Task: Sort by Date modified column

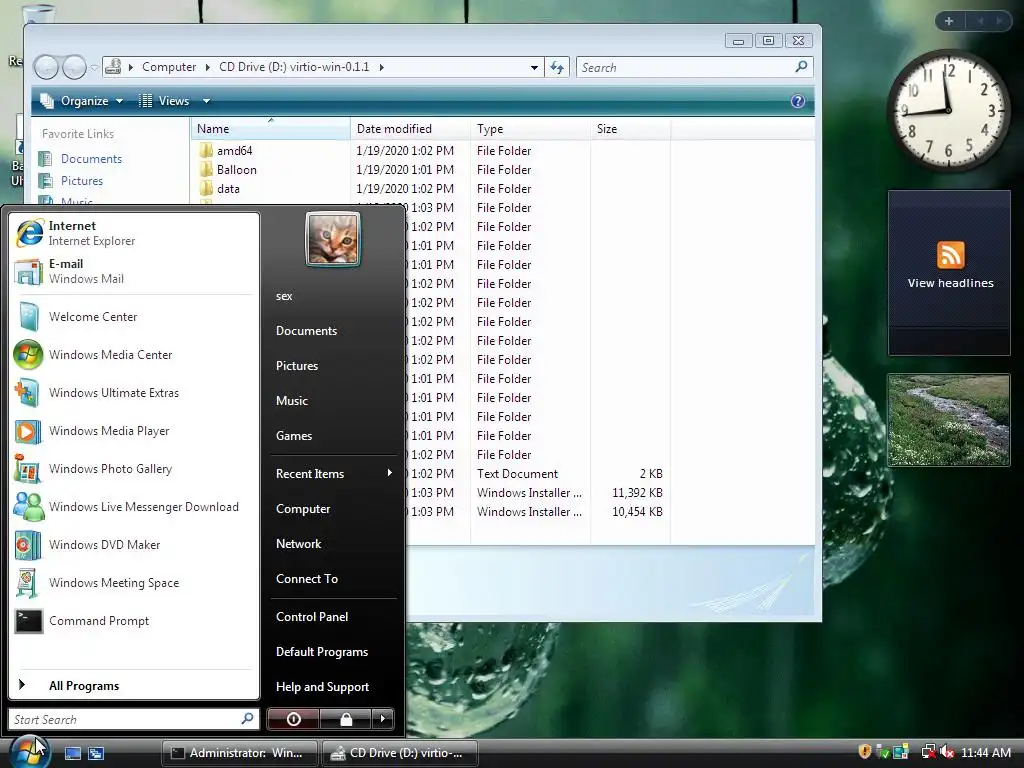Action: coord(410,129)
